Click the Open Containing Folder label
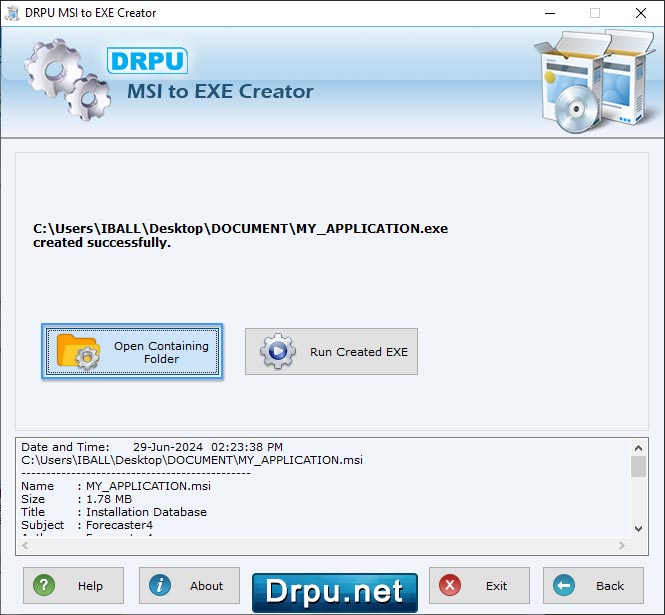Image resolution: width=665 pixels, height=615 pixels. pyautogui.click(x=161, y=352)
